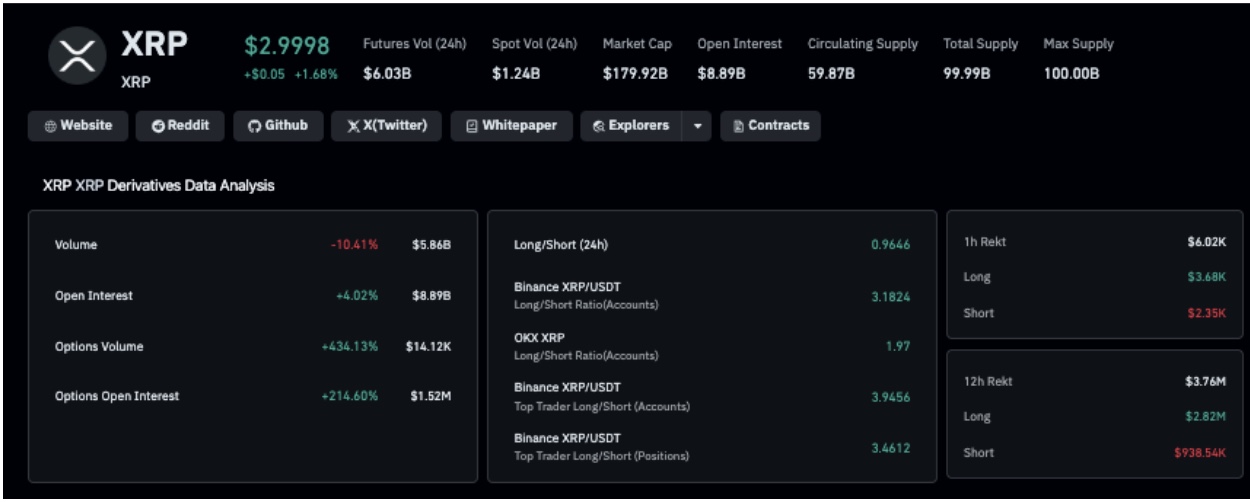Open the Contracts button

[x=770, y=126]
